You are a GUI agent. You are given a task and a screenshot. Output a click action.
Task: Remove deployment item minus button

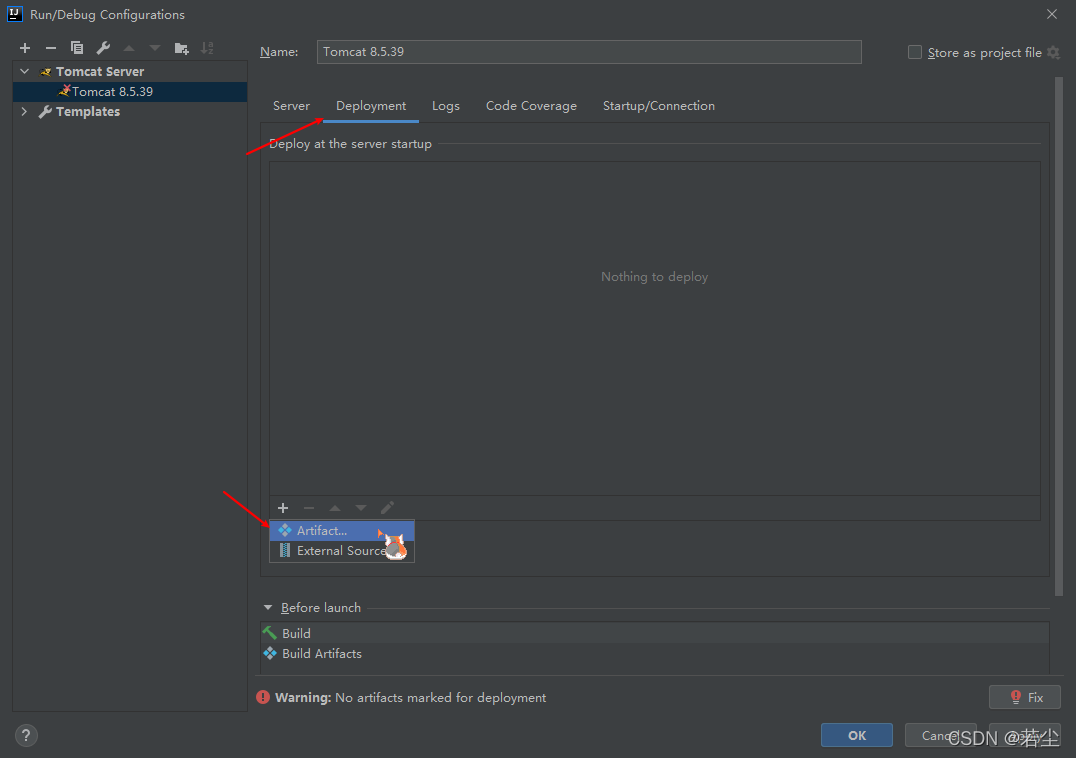coord(309,508)
